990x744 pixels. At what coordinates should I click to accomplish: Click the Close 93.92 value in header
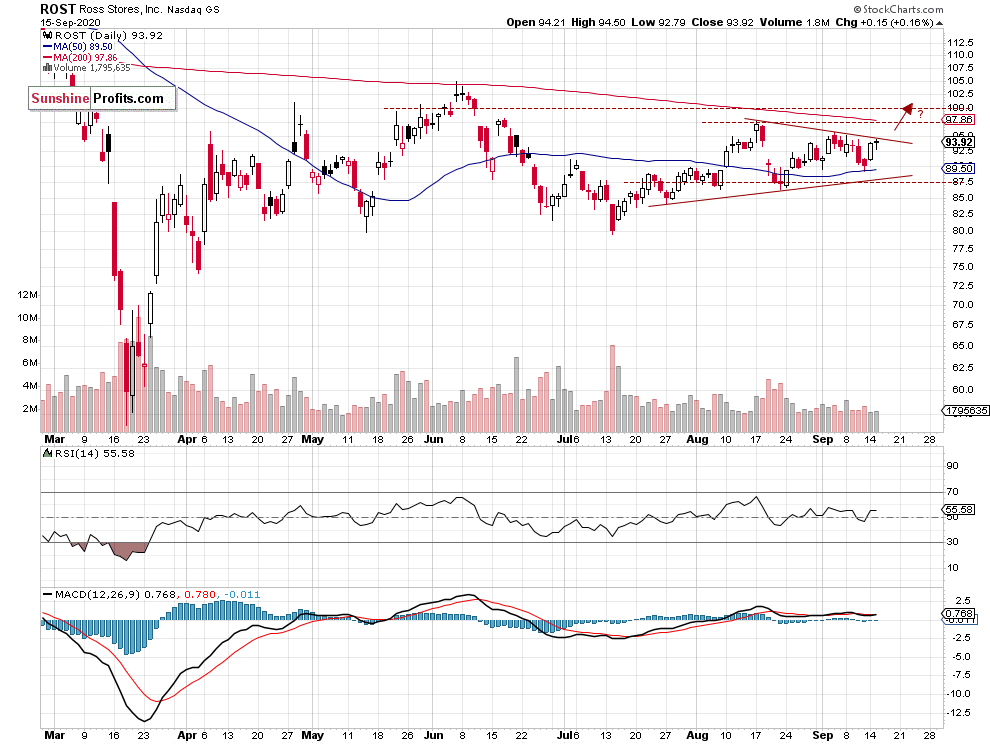[722, 22]
